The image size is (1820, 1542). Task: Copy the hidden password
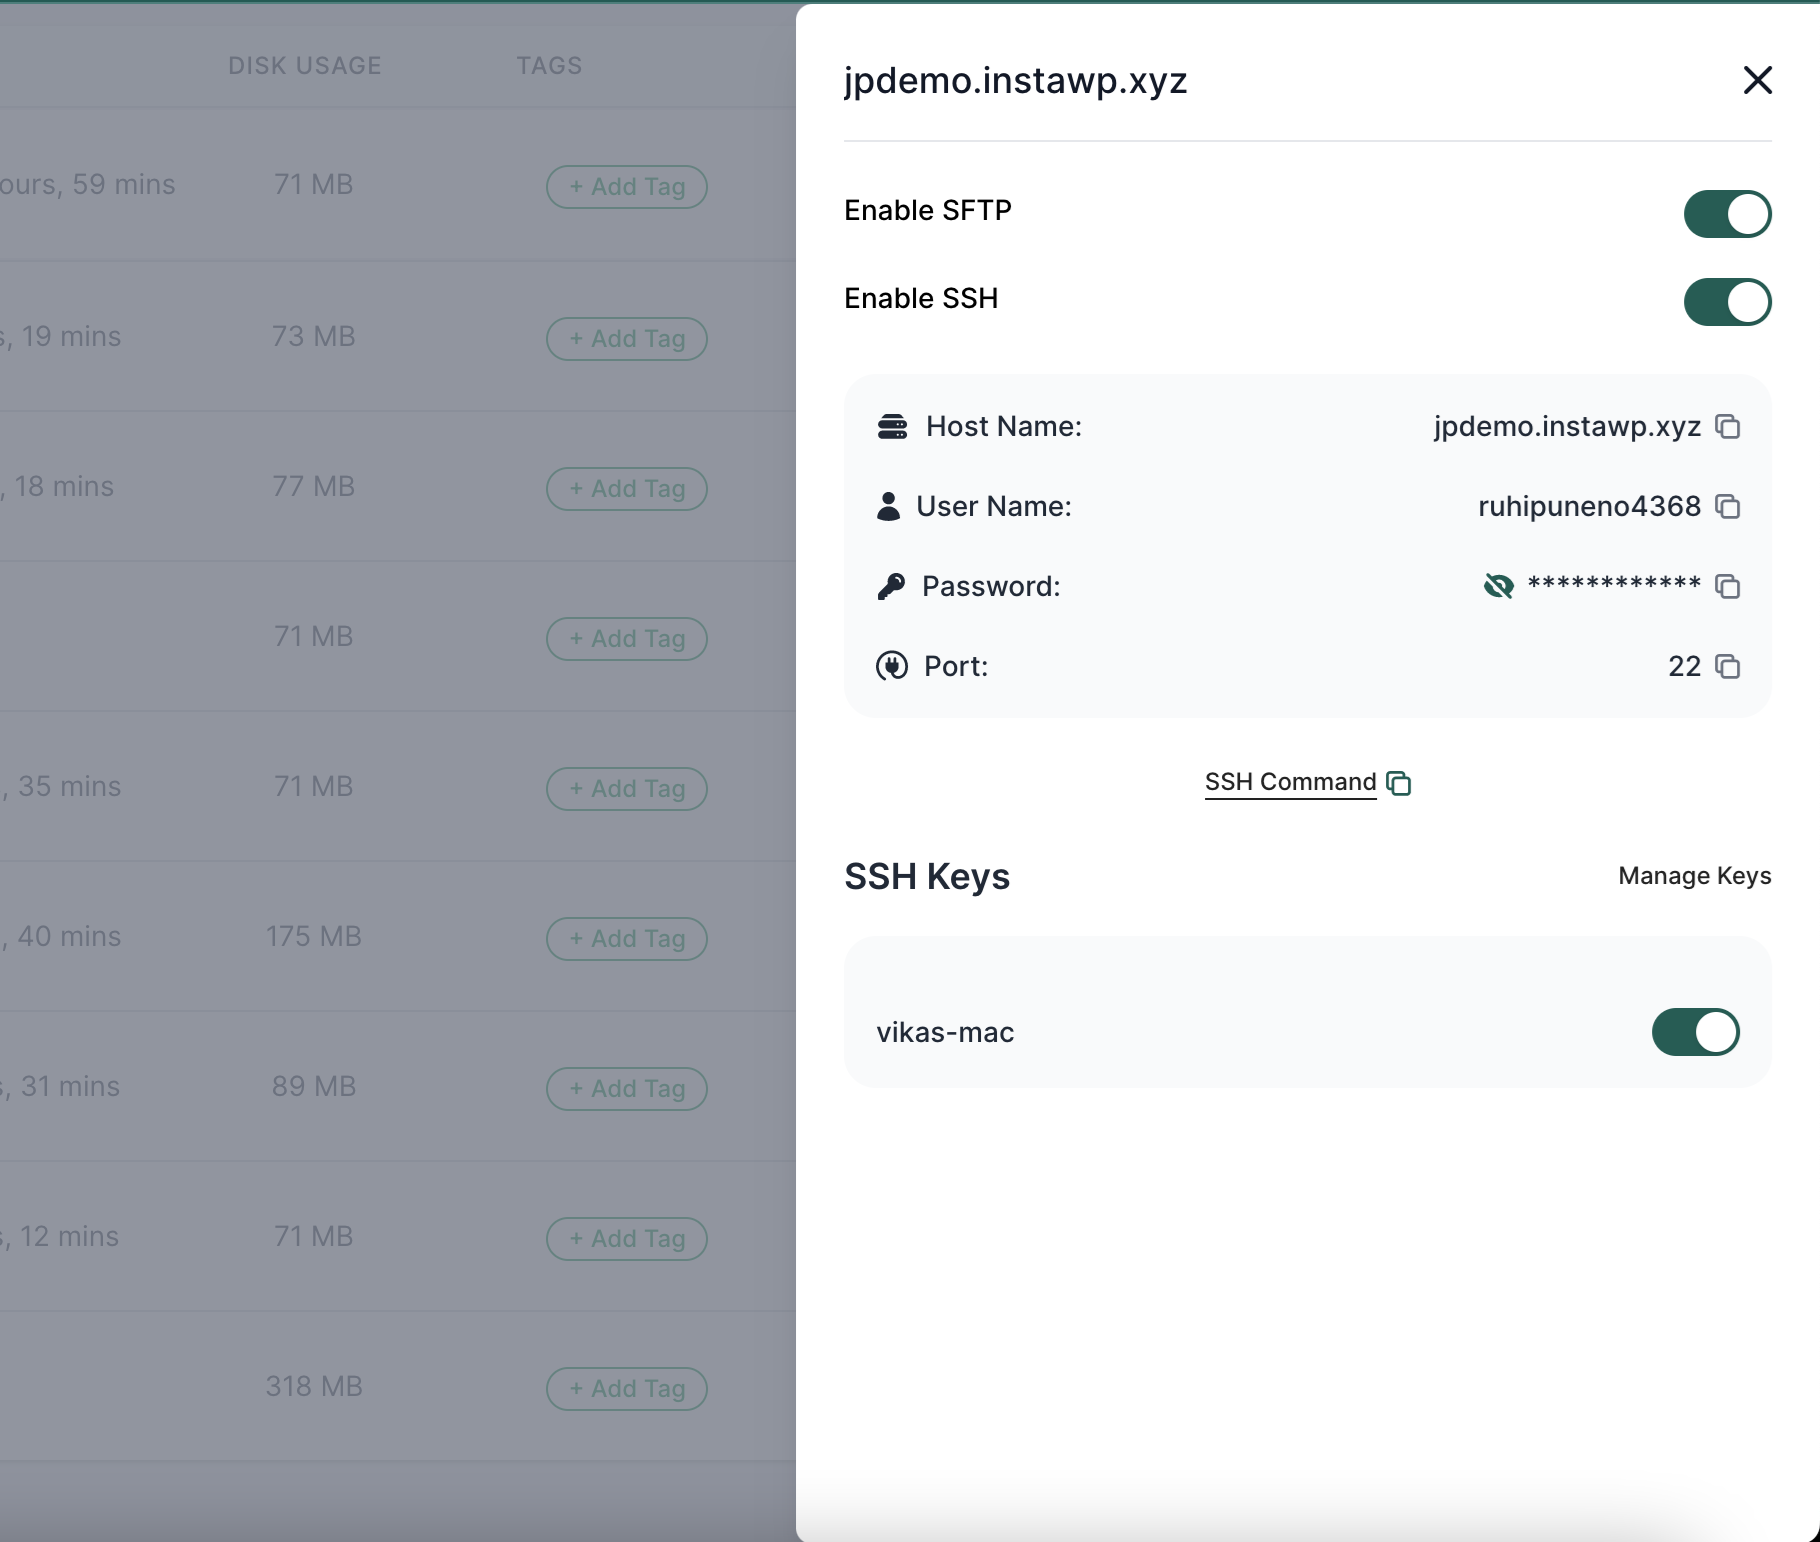click(1729, 586)
